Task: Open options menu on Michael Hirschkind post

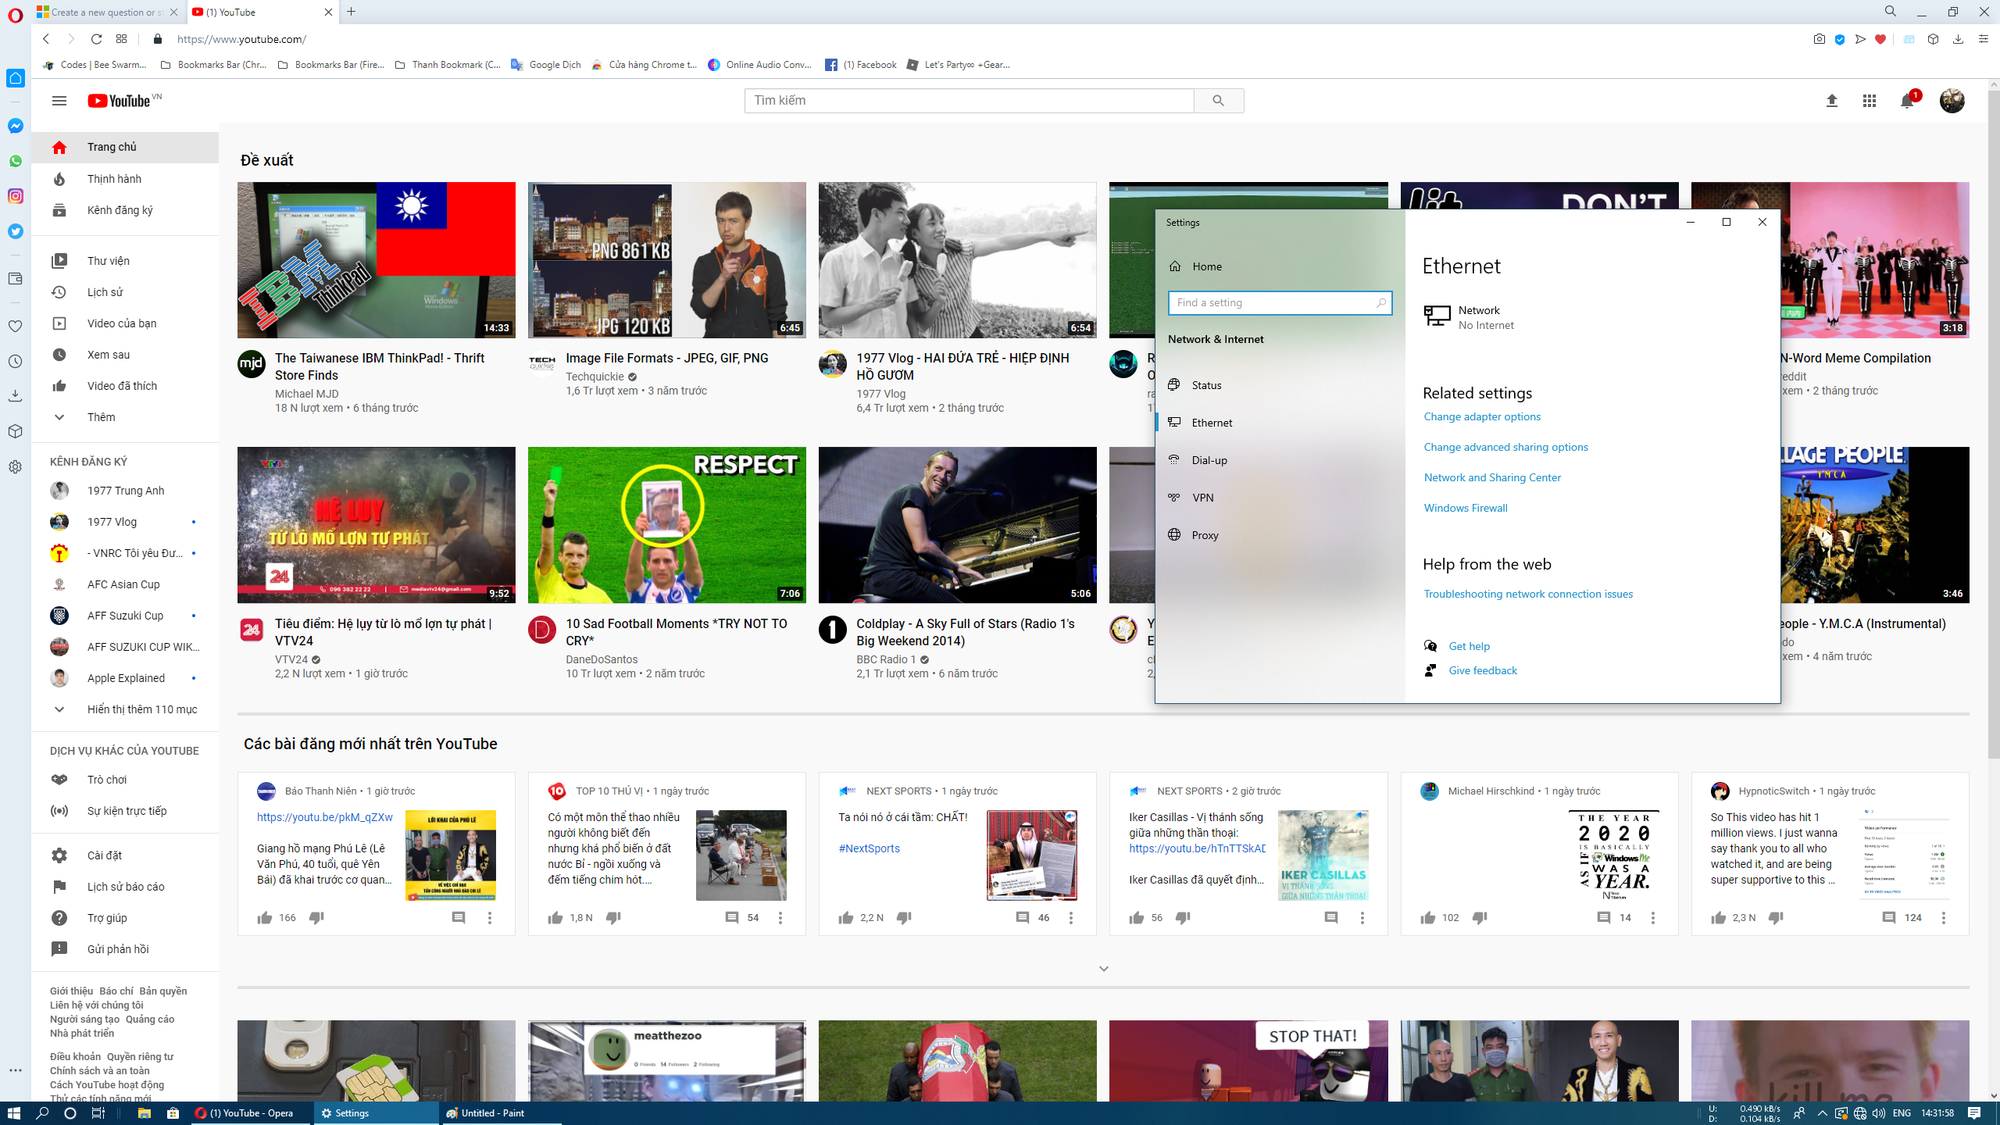Action: pos(1652,918)
